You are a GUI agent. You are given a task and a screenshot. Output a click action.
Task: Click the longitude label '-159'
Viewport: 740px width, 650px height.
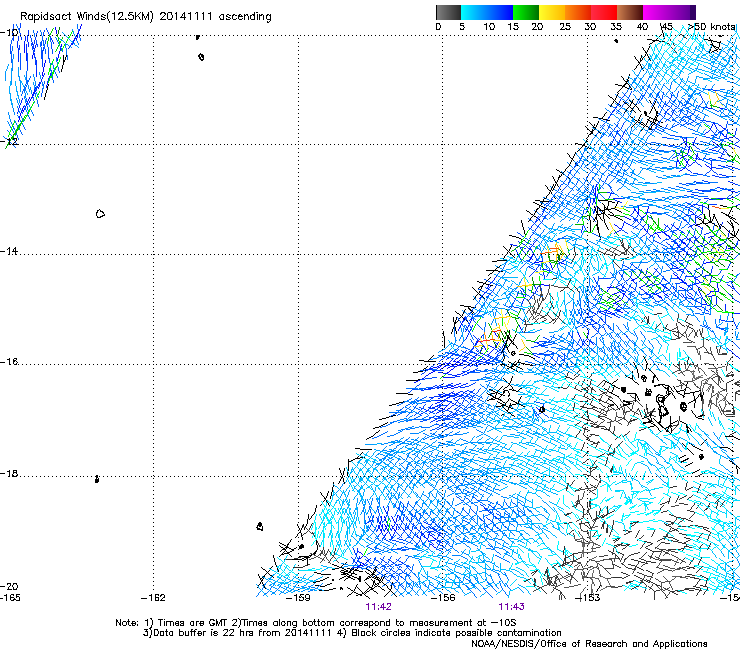(298, 598)
